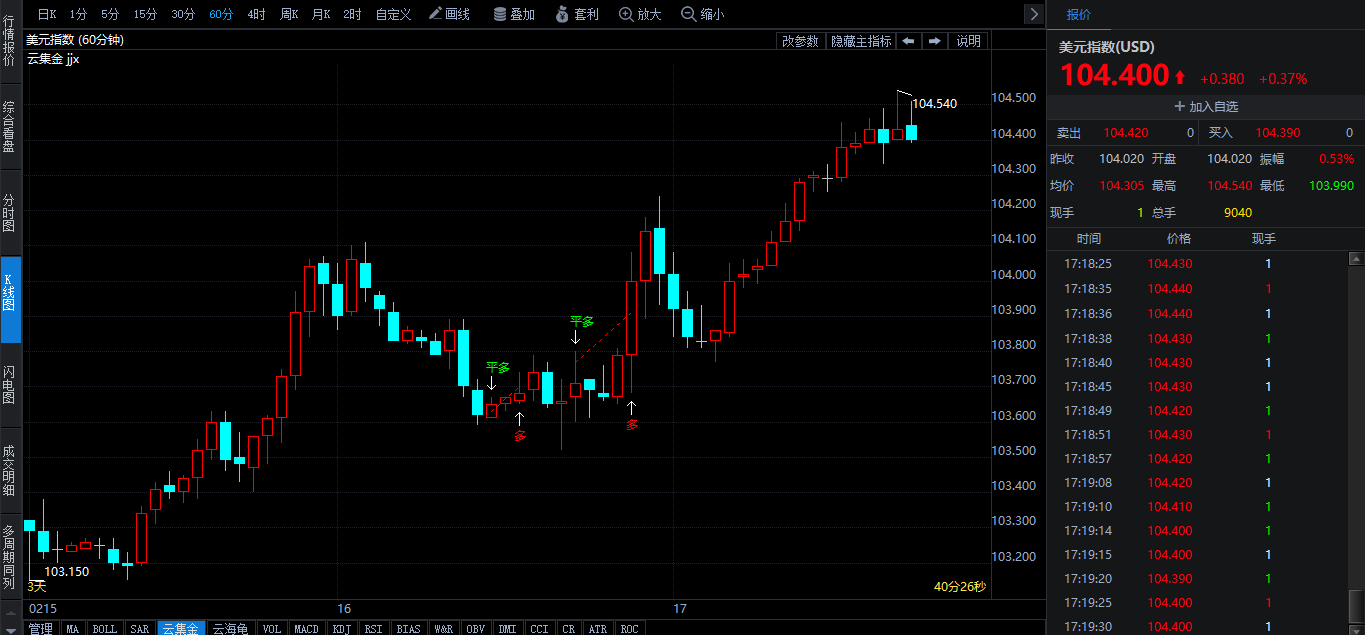The width and height of the screenshot is (1365, 635).
Task: Select the ROC indicator
Action: tap(629, 628)
